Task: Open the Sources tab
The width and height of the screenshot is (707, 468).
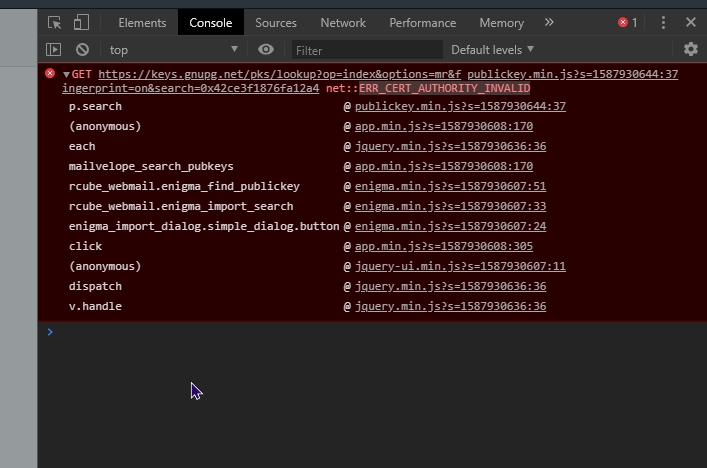Action: coord(276,23)
